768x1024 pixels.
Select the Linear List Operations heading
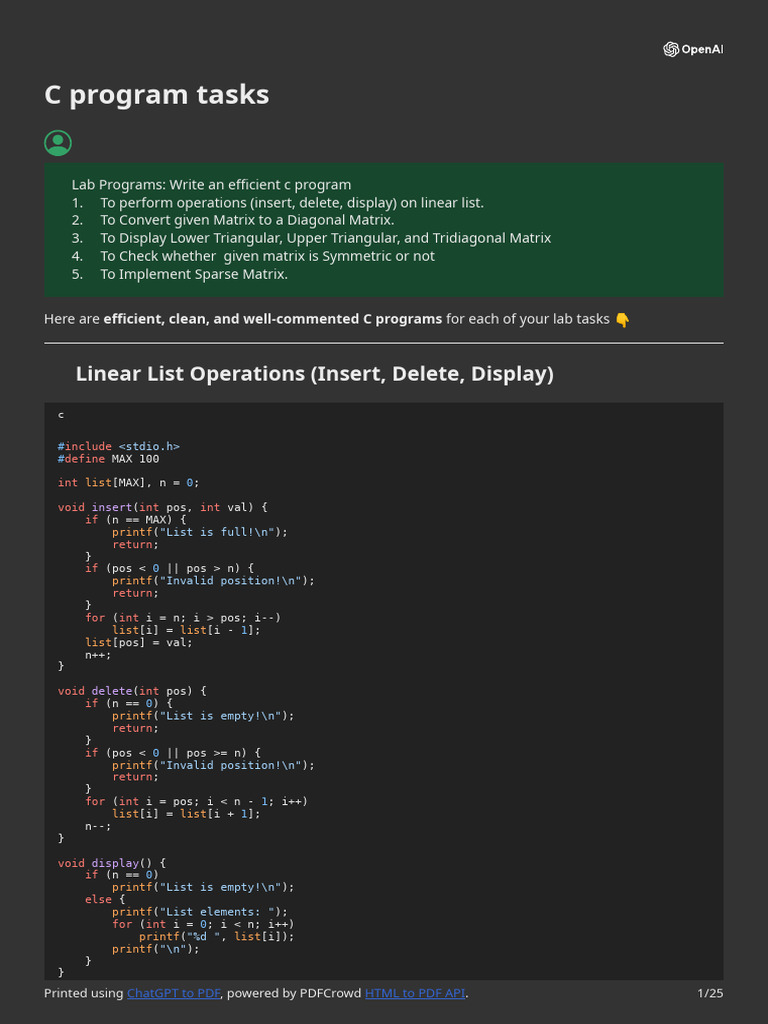pyautogui.click(x=314, y=374)
